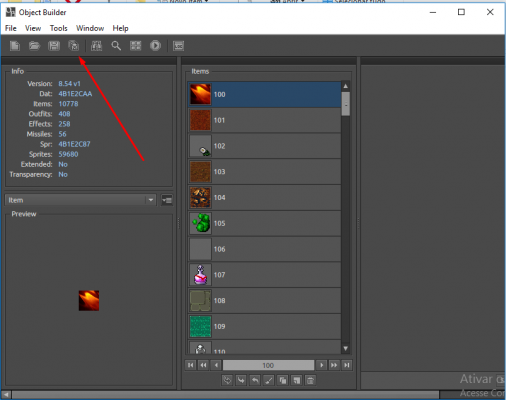Click the New project file toolbar icon
Image resolution: width=506 pixels, height=400 pixels.
pyautogui.click(x=15, y=46)
